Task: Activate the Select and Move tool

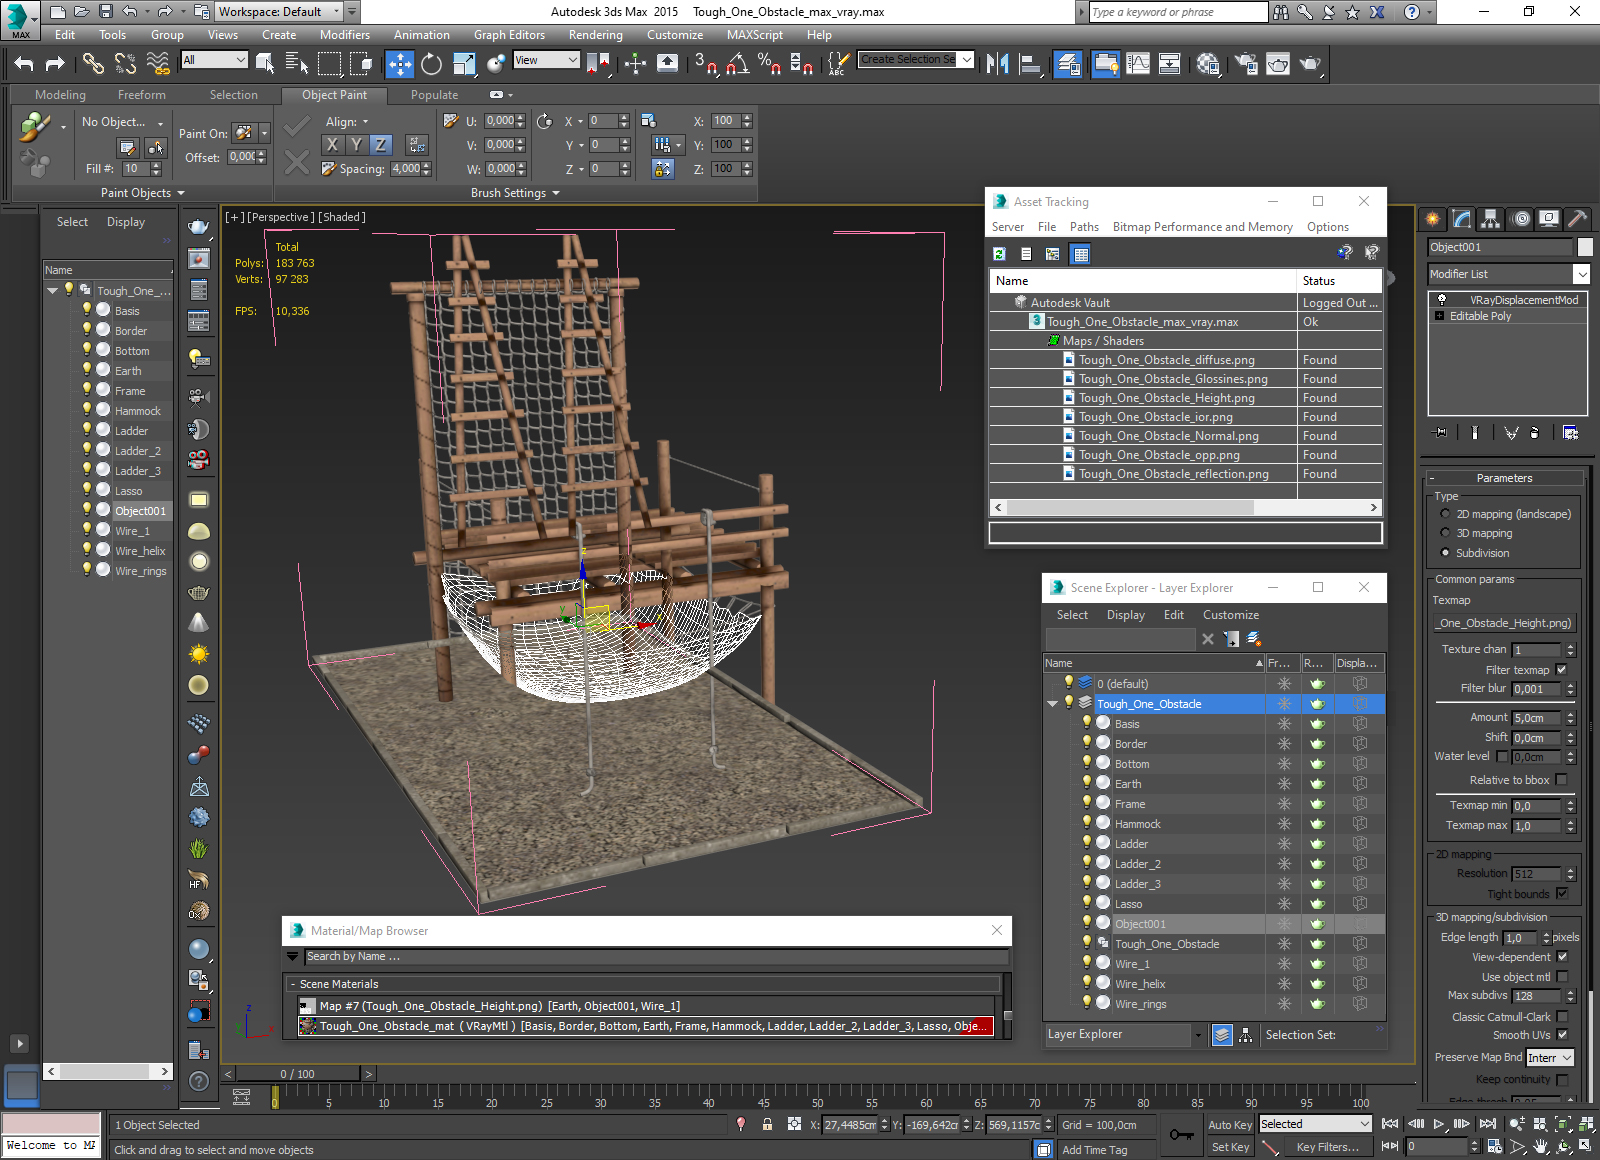Action: coord(399,64)
